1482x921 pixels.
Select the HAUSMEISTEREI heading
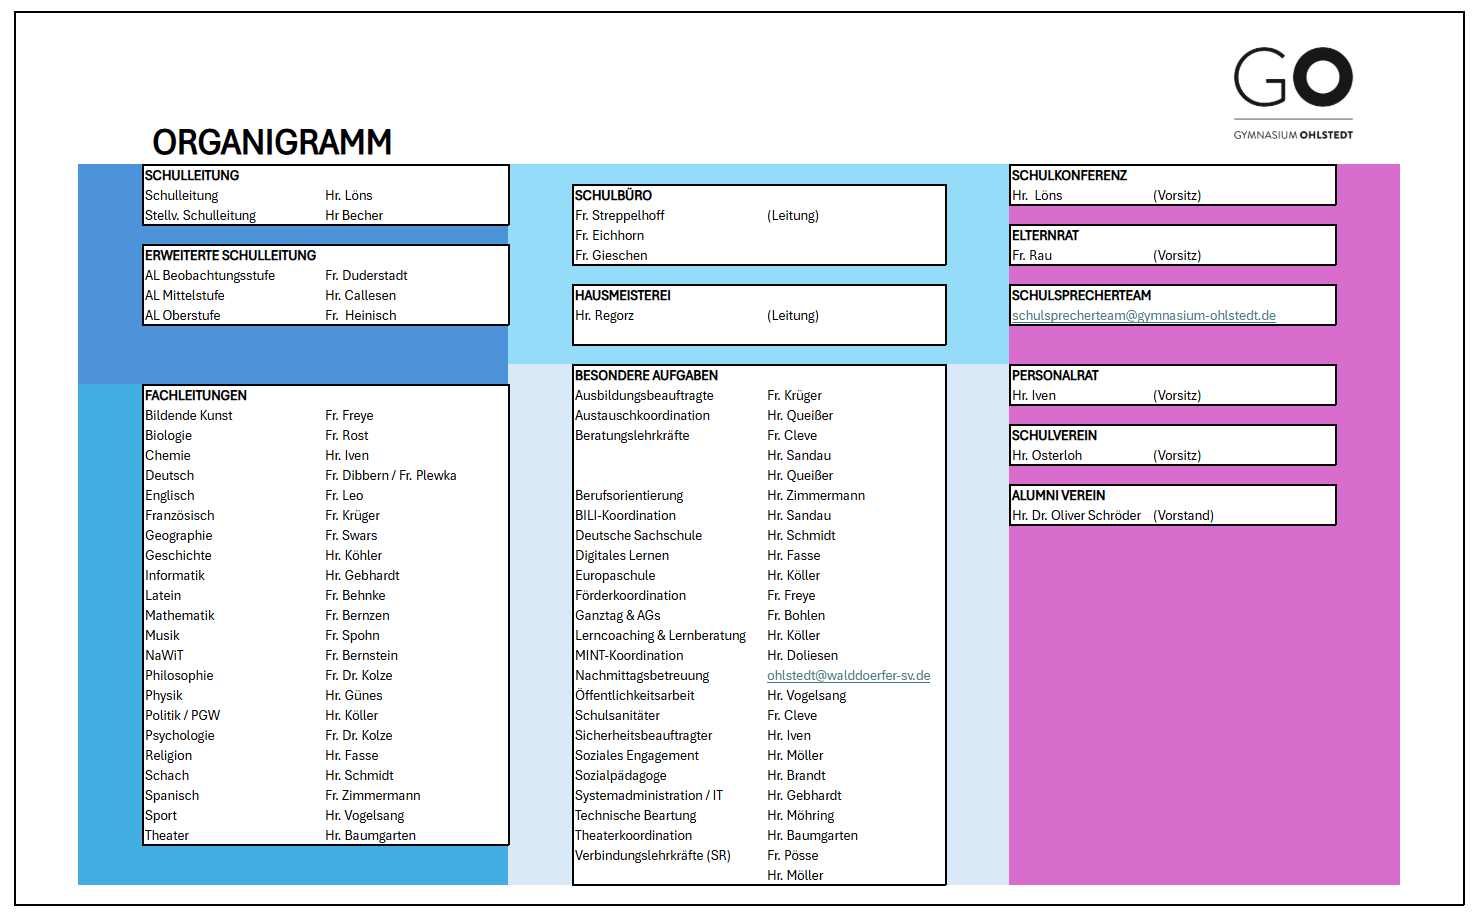click(622, 296)
